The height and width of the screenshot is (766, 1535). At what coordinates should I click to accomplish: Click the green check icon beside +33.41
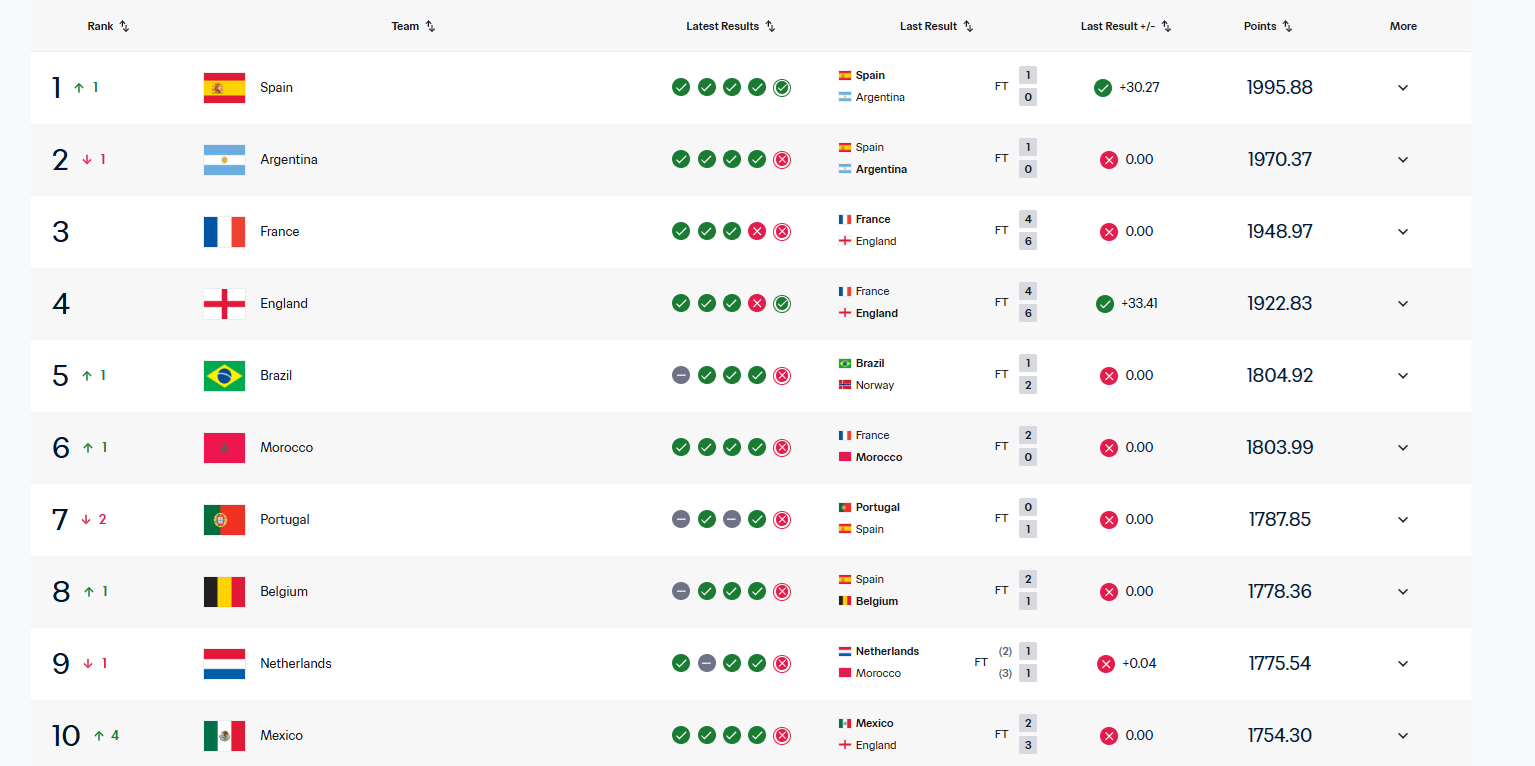[1105, 304]
